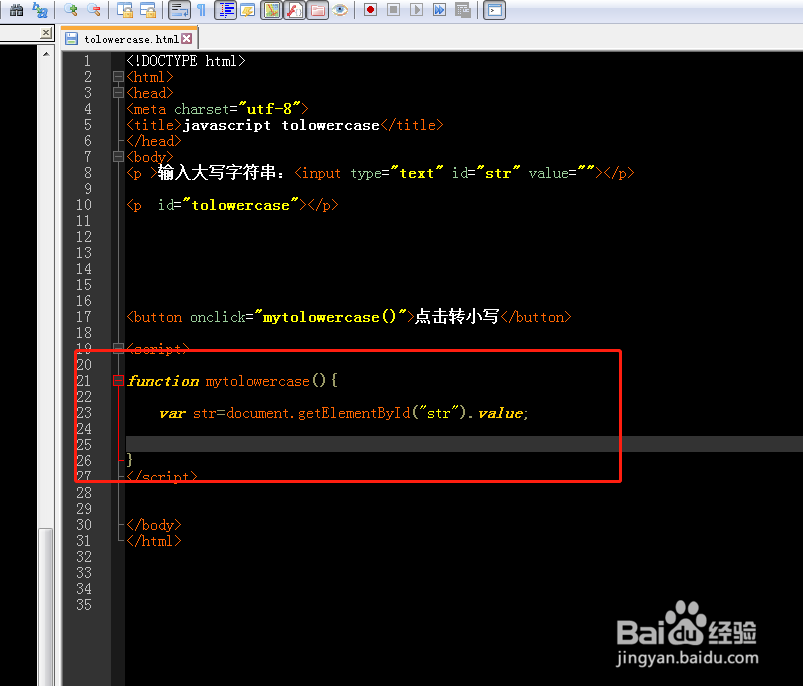Click the left panel scroll-up arrow
This screenshot has width=803, height=686.
click(x=46, y=53)
